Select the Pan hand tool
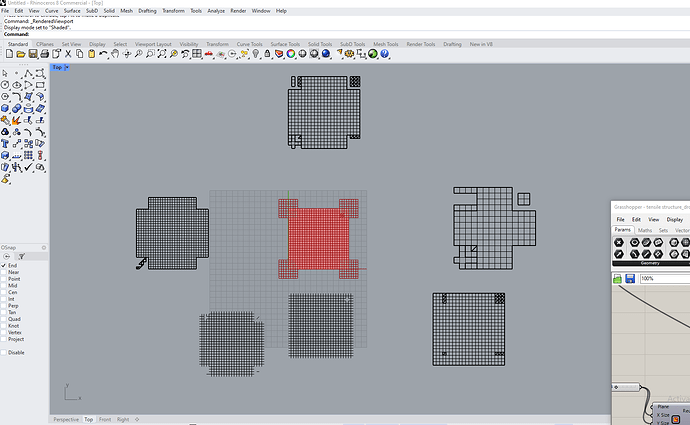The height and width of the screenshot is (425, 690). [115, 54]
